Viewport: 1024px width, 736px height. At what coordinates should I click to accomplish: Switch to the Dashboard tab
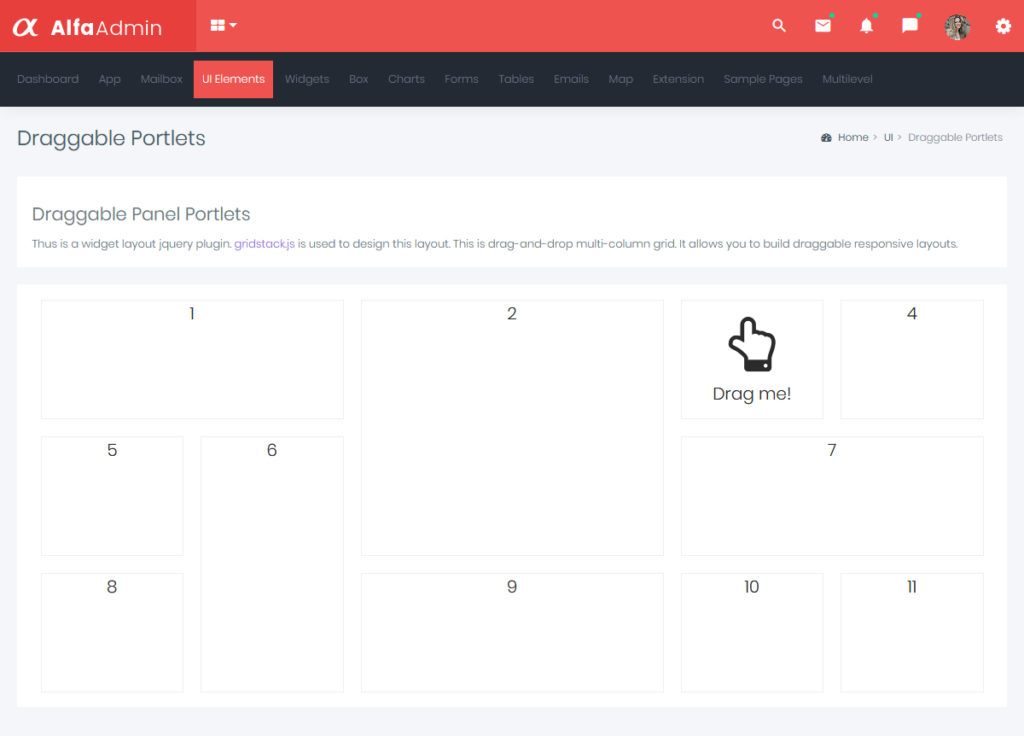coord(48,79)
